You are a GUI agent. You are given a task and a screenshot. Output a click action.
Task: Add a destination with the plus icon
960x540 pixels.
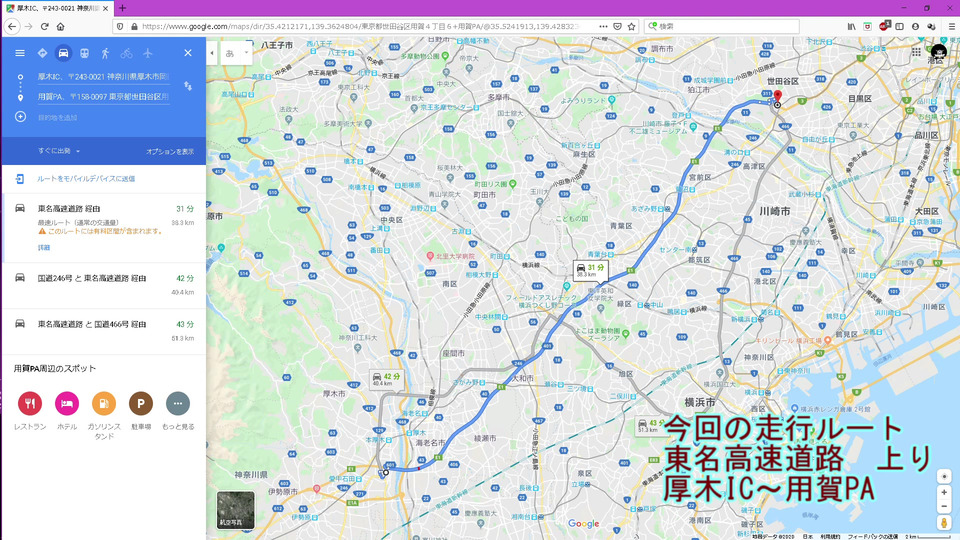pyautogui.click(x=20, y=117)
